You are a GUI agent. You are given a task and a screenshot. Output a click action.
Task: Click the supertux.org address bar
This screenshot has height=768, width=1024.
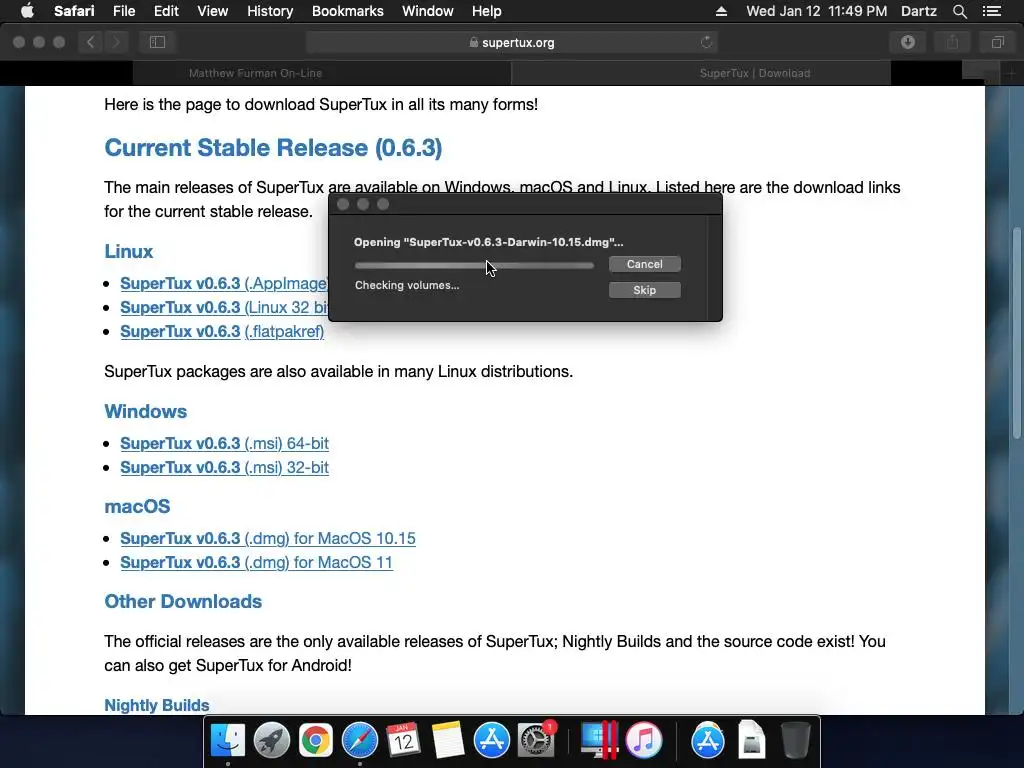511,42
